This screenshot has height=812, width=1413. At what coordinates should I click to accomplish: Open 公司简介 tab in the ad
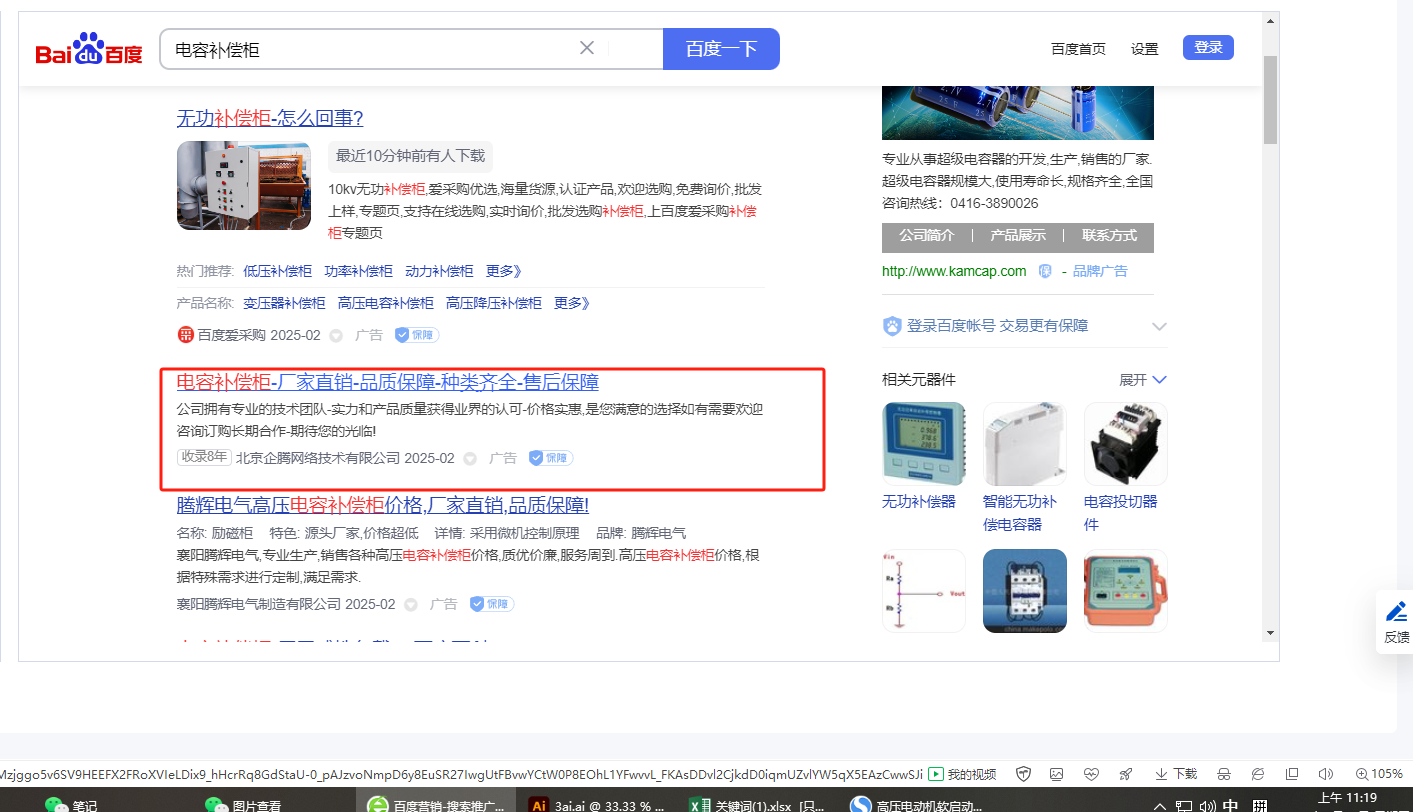(926, 236)
